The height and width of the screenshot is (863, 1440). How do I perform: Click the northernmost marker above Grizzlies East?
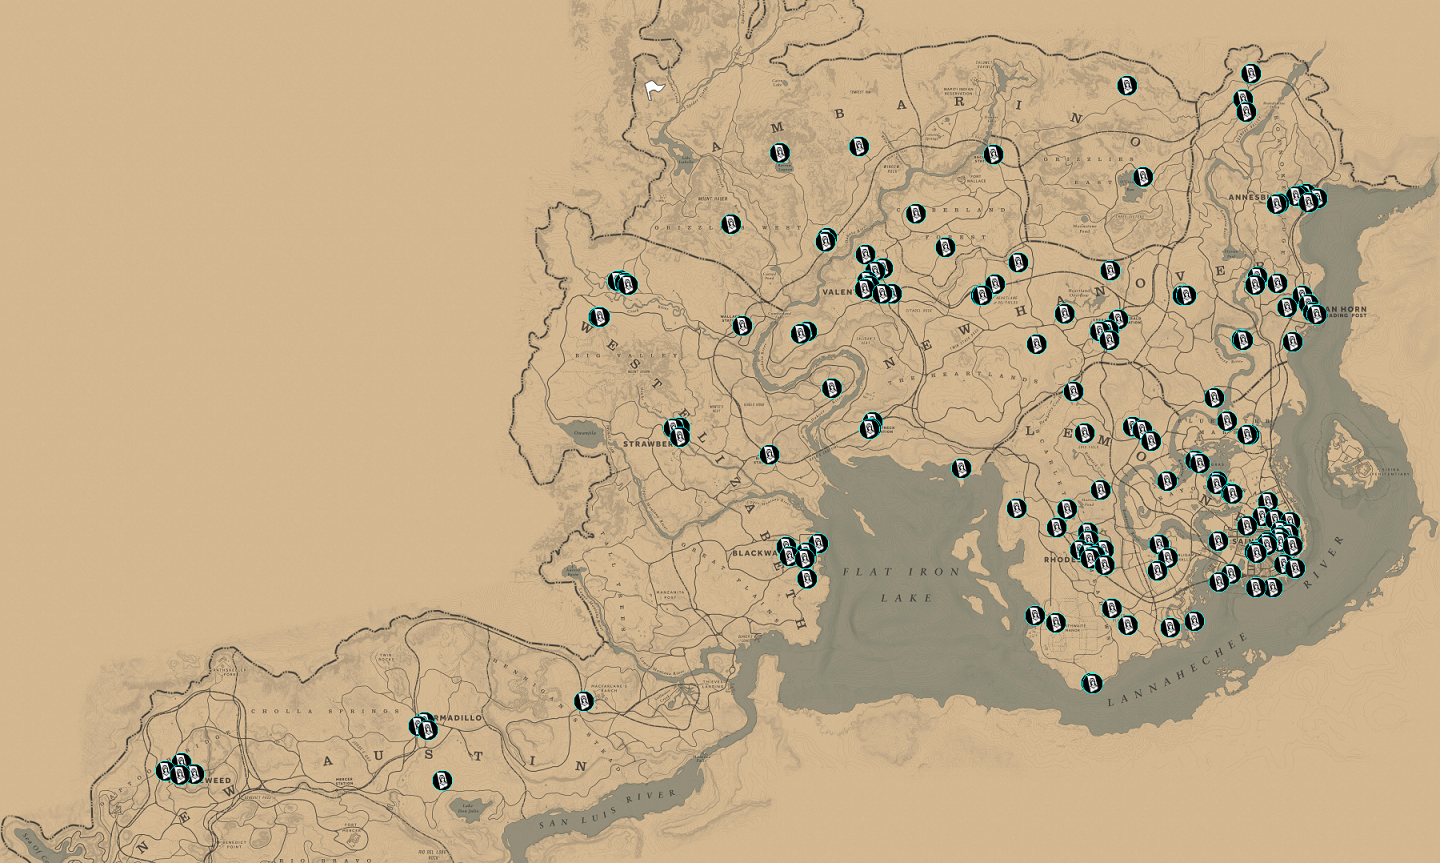(1126, 85)
